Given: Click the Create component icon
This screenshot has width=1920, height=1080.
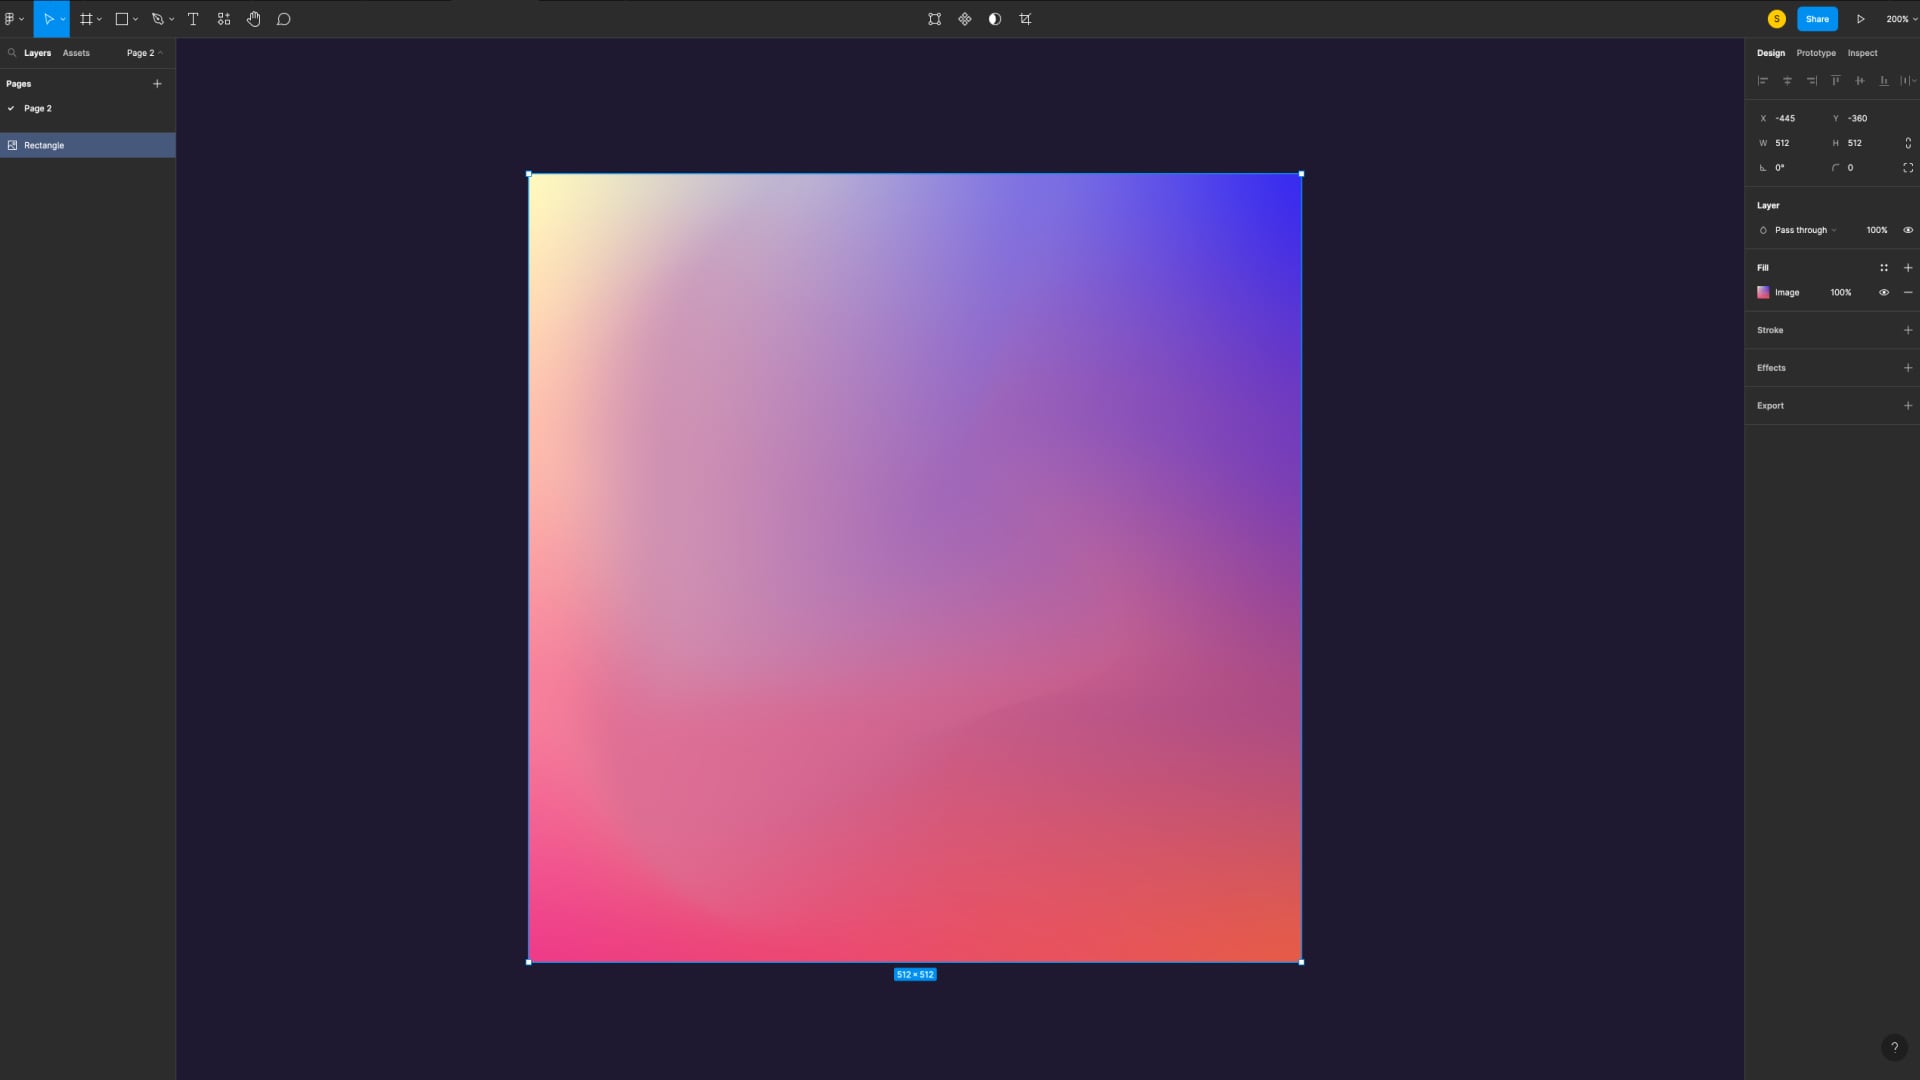Looking at the screenshot, I should (x=965, y=19).
